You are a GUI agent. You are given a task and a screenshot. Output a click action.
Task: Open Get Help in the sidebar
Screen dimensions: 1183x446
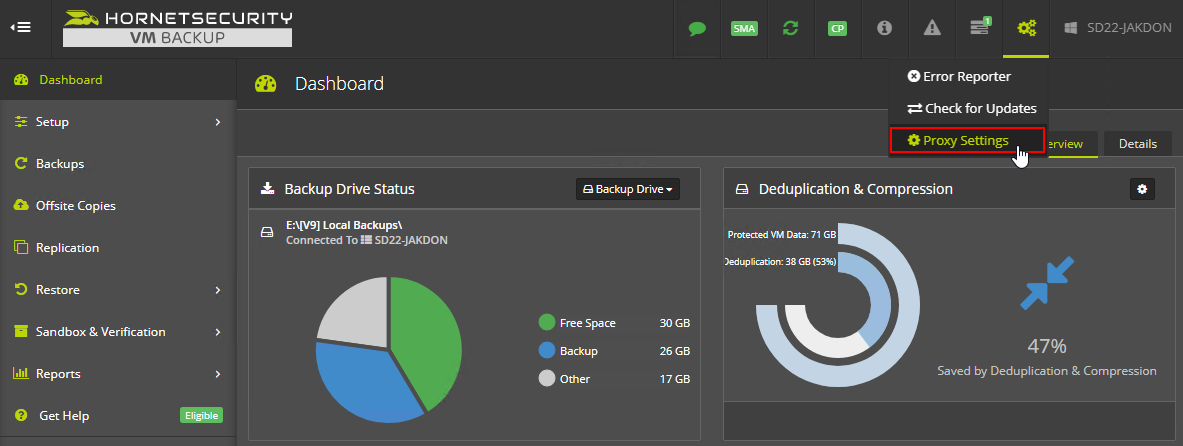point(64,416)
